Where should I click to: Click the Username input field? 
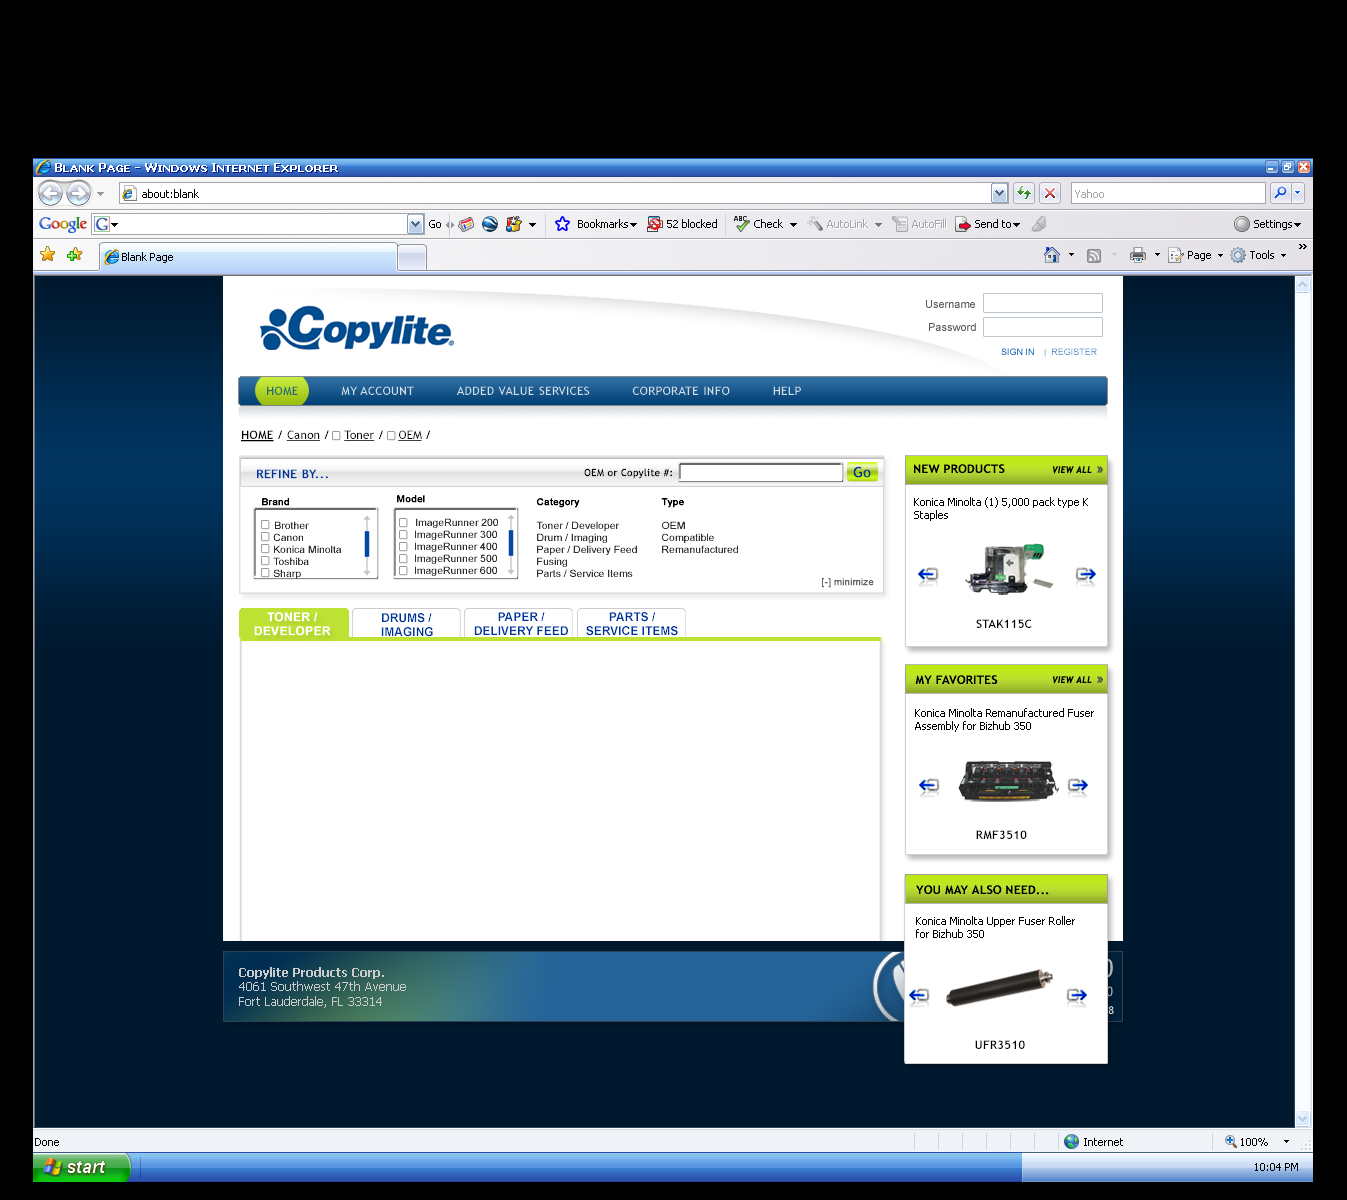pyautogui.click(x=1043, y=303)
